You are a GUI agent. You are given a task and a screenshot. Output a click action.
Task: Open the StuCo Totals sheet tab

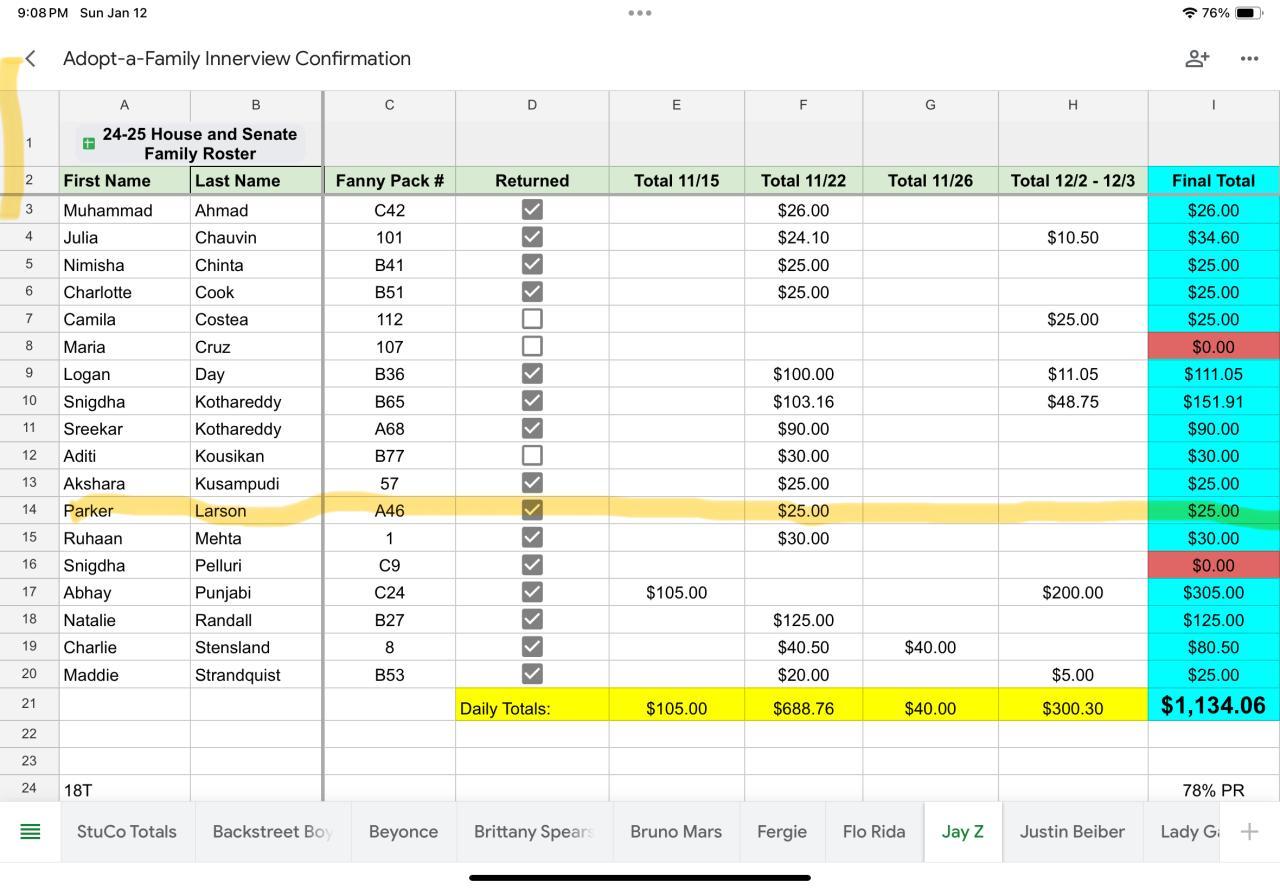127,832
